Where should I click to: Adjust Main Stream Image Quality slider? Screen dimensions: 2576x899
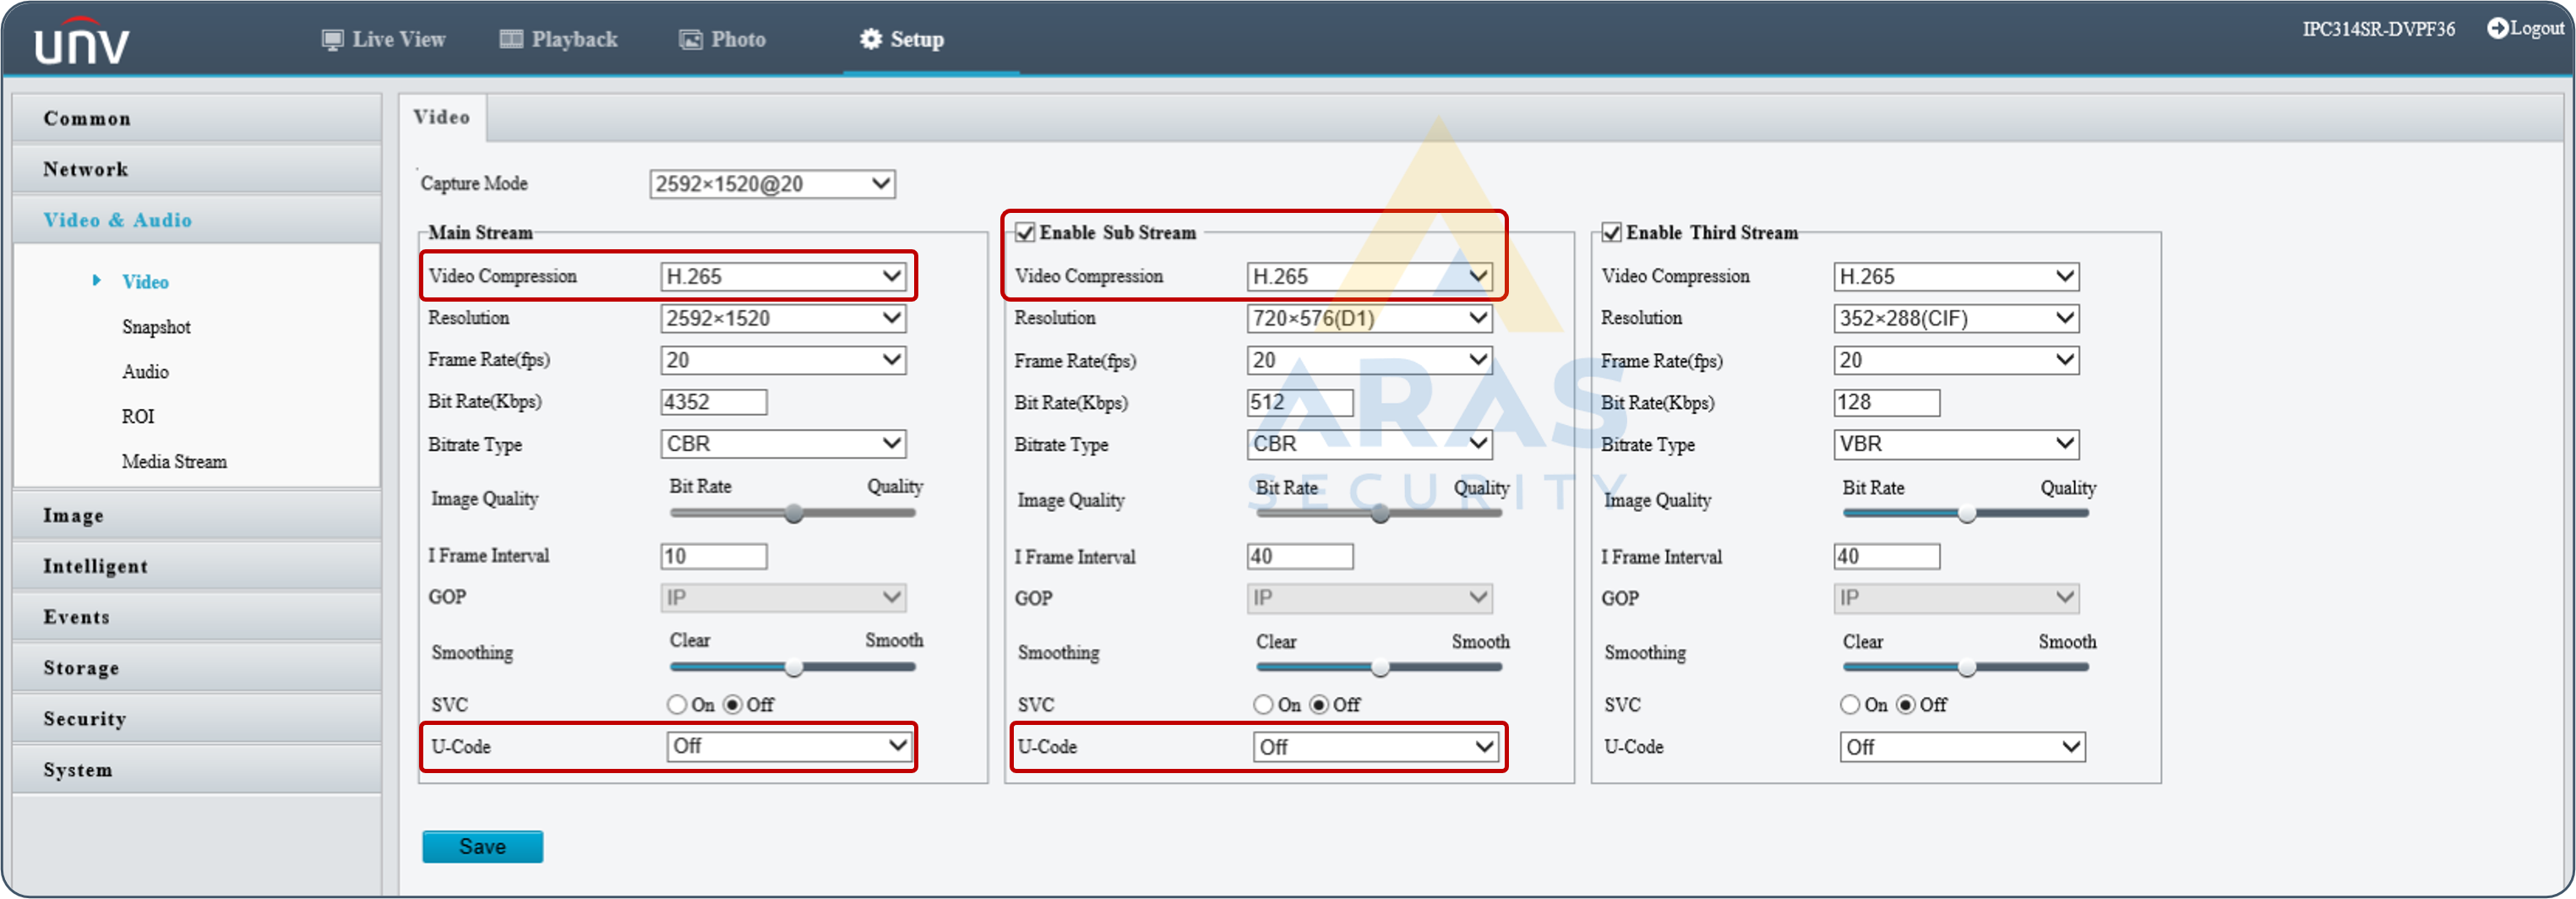[794, 514]
